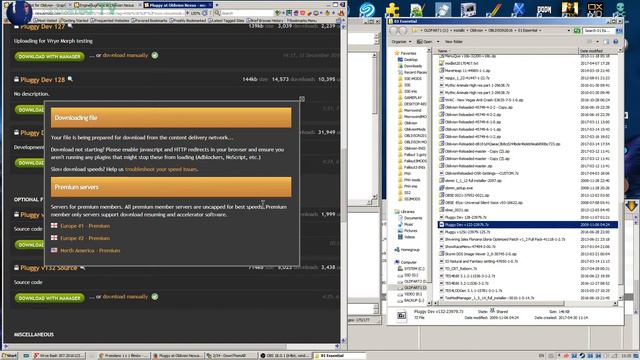Open Brief Browse History bookmark

coord(265,20)
